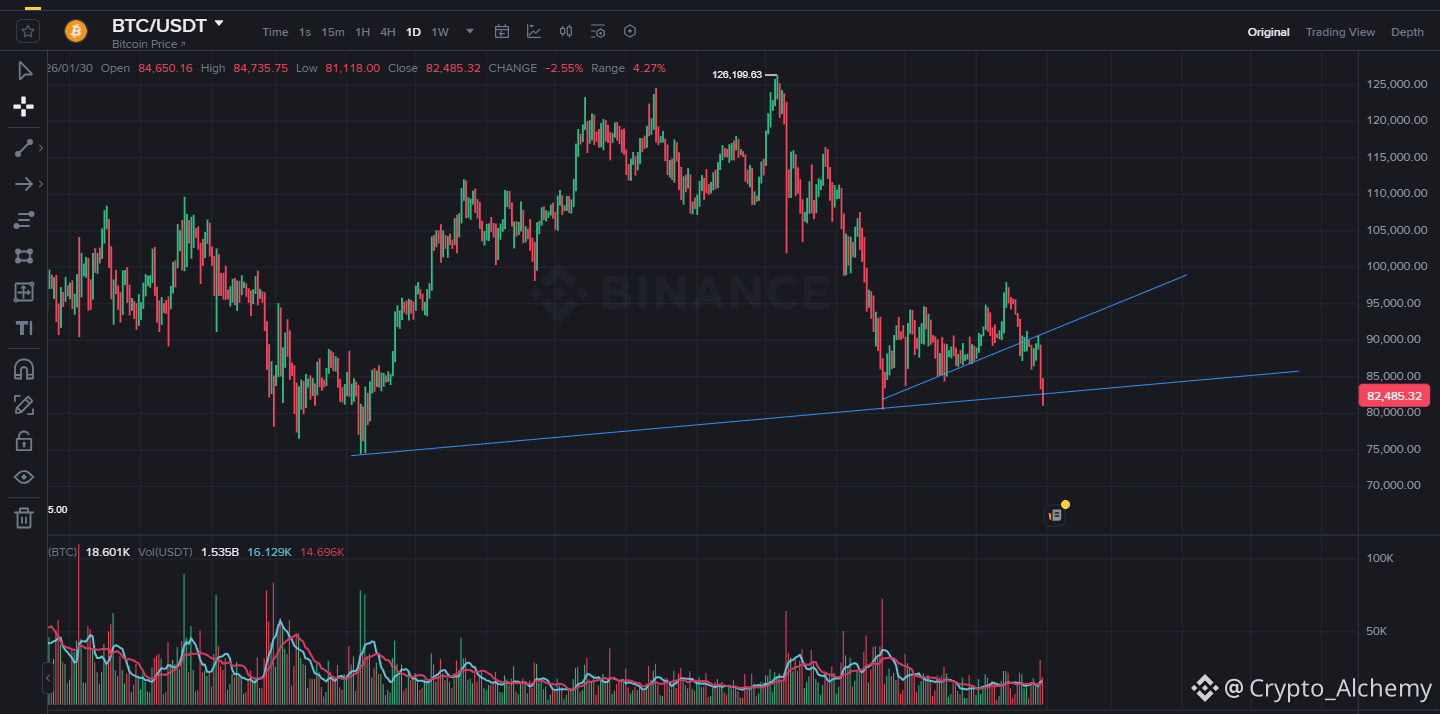
Task: Change candlestick chart style icon
Action: (566, 32)
